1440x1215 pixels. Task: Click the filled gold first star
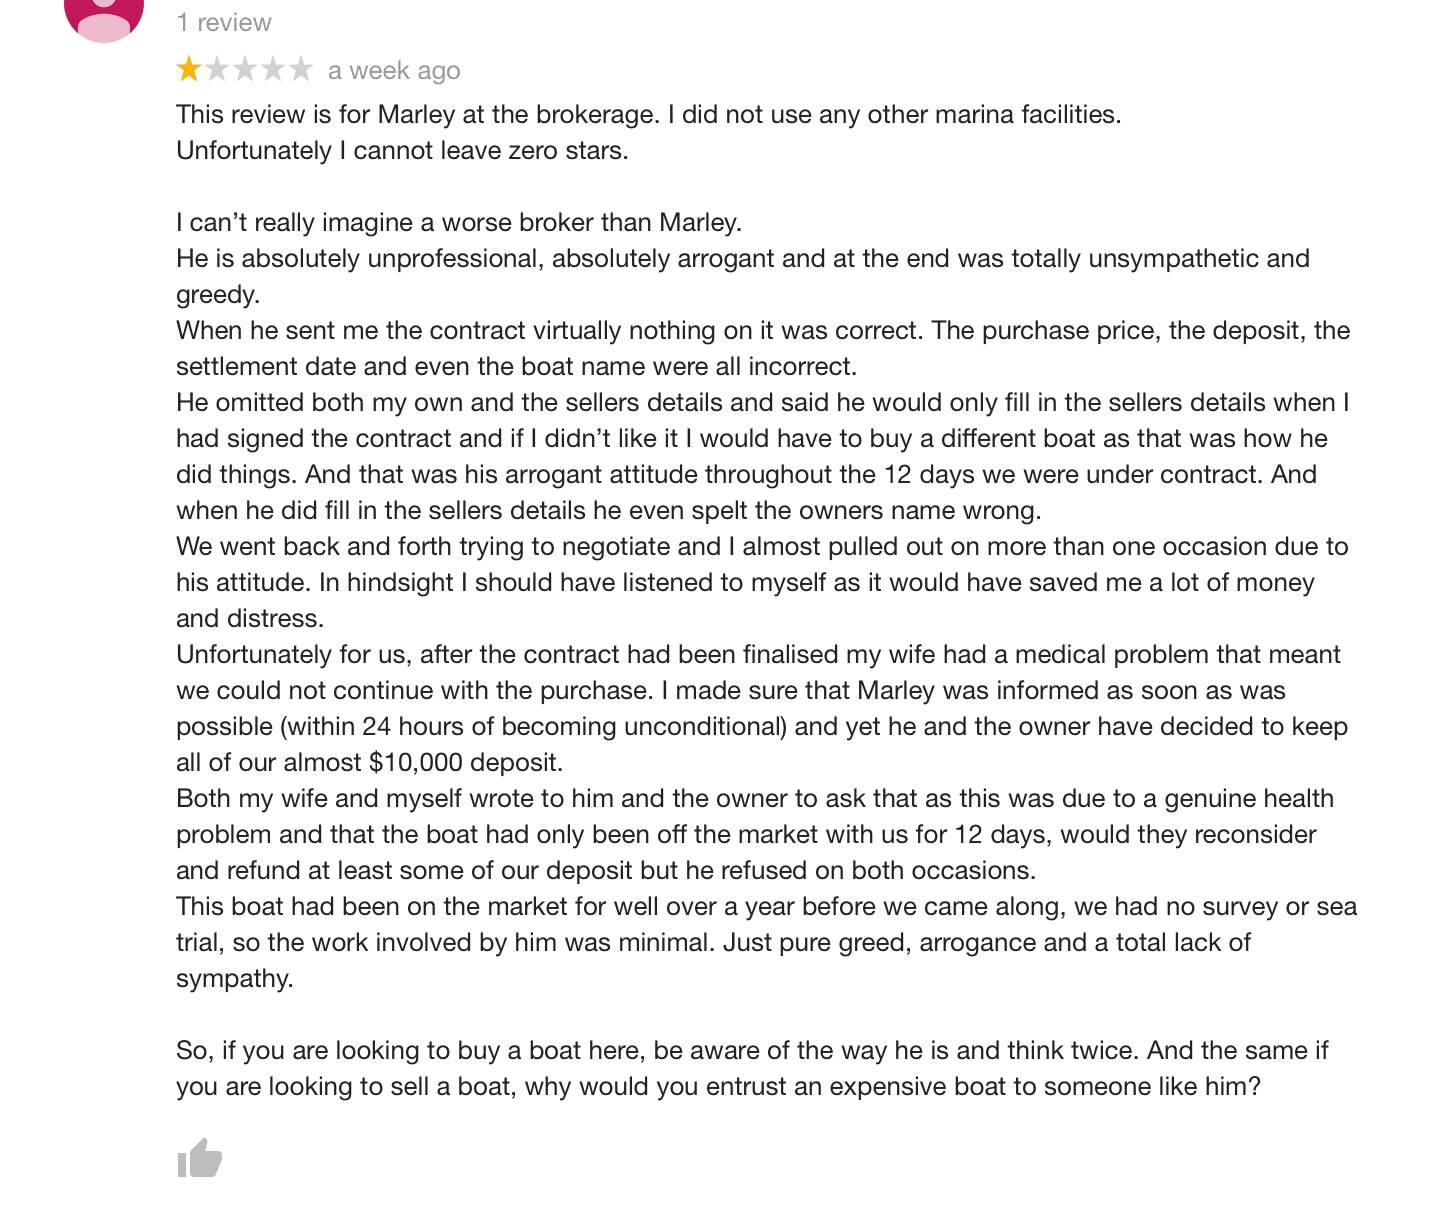(189, 70)
